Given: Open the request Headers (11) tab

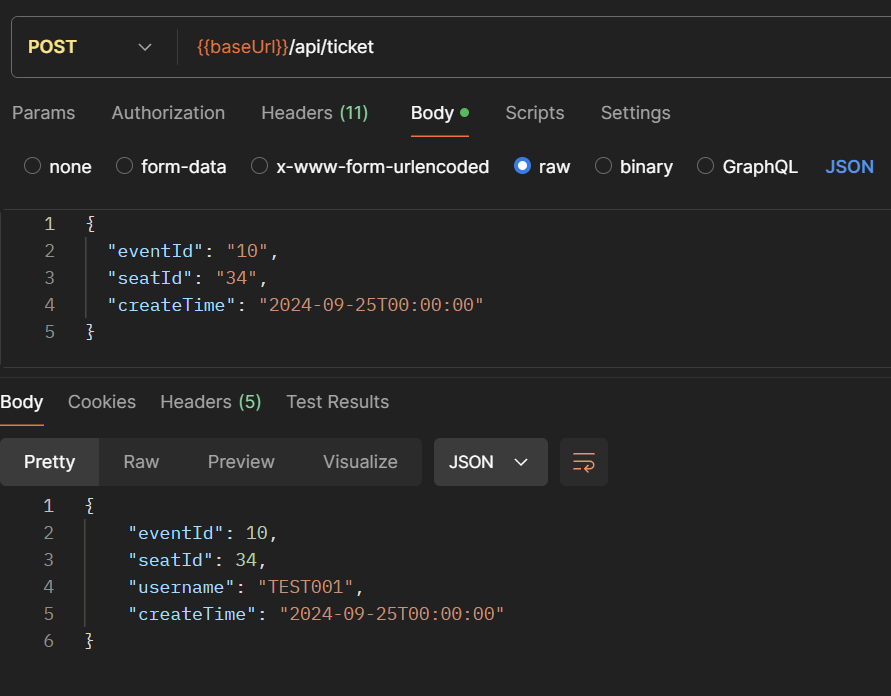Looking at the screenshot, I should [x=314, y=113].
